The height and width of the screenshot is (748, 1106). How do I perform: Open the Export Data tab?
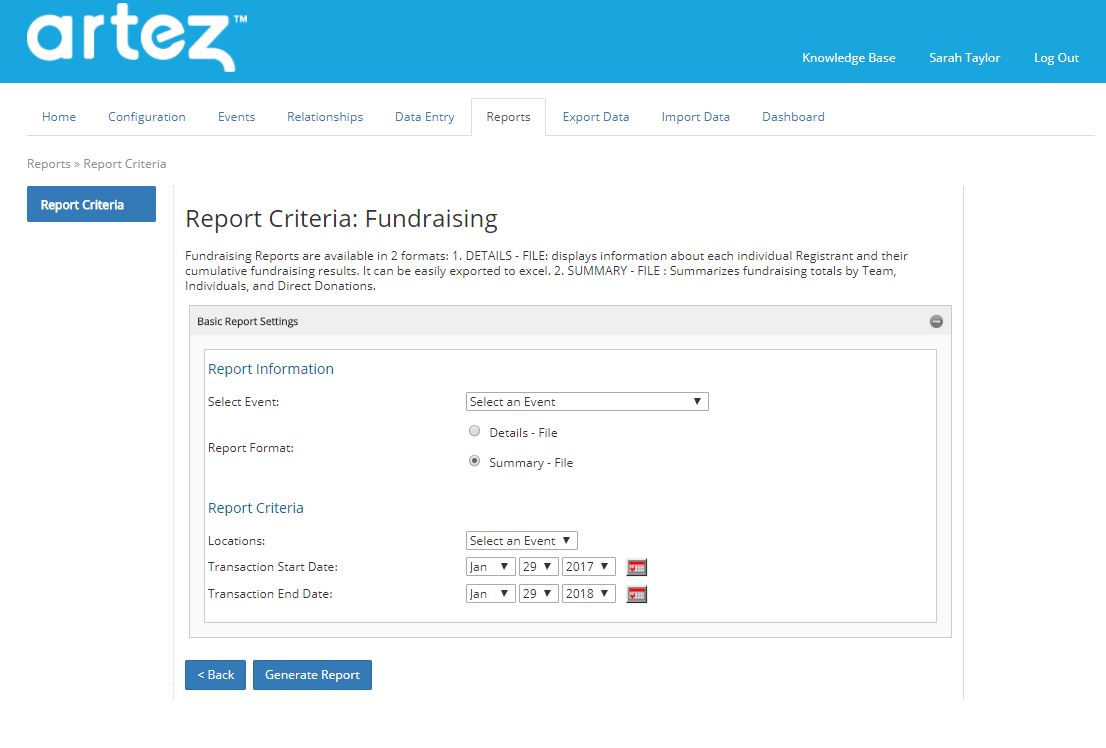tap(595, 117)
